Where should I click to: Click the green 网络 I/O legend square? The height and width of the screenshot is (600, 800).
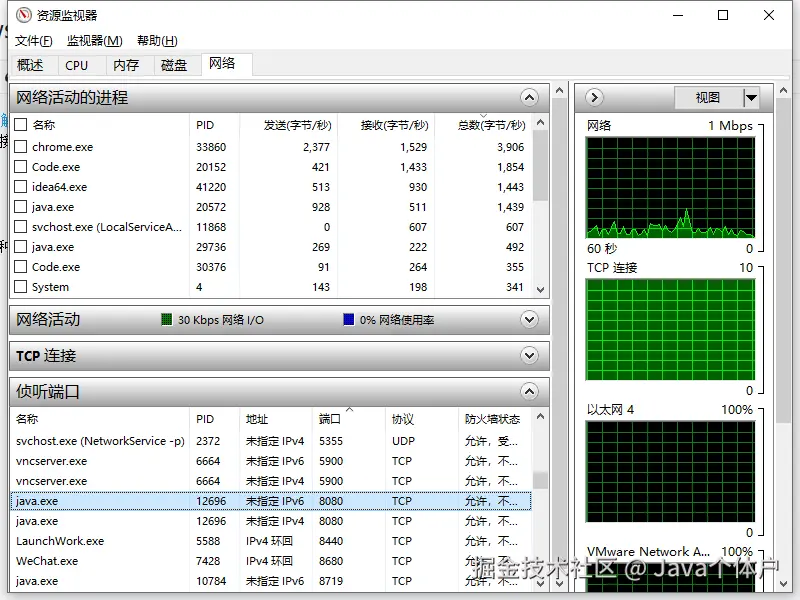click(x=166, y=320)
